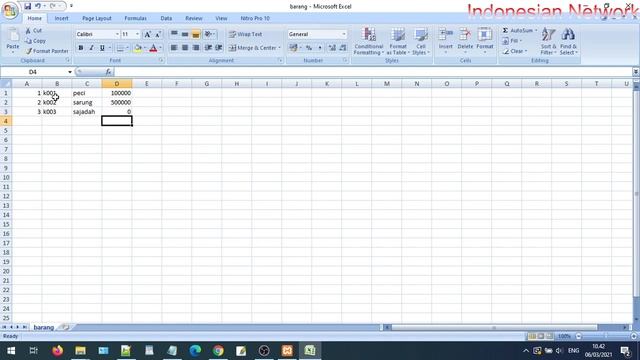This screenshot has height=360, width=640.
Task: Apply comma style number format
Action: click(x=320, y=48)
